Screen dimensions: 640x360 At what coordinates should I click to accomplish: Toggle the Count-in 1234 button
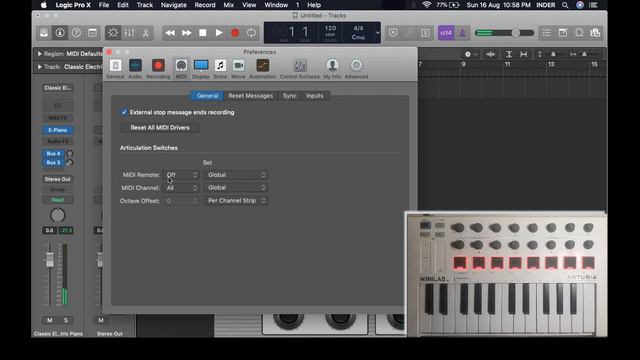tap(446, 33)
